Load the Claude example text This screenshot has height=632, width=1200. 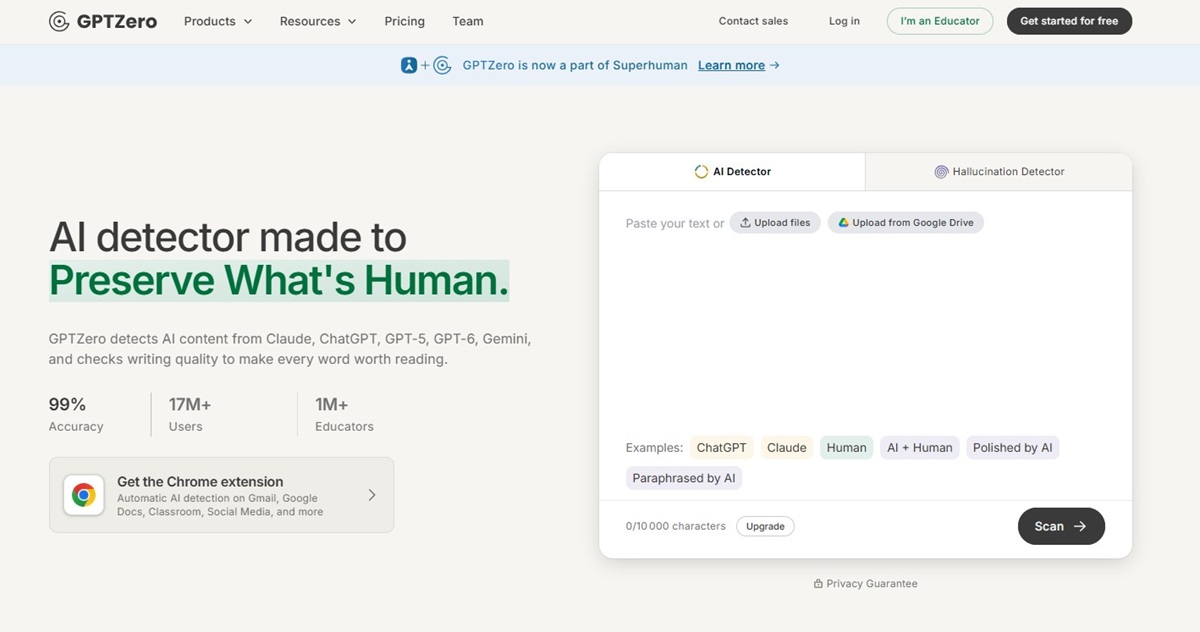pos(787,448)
